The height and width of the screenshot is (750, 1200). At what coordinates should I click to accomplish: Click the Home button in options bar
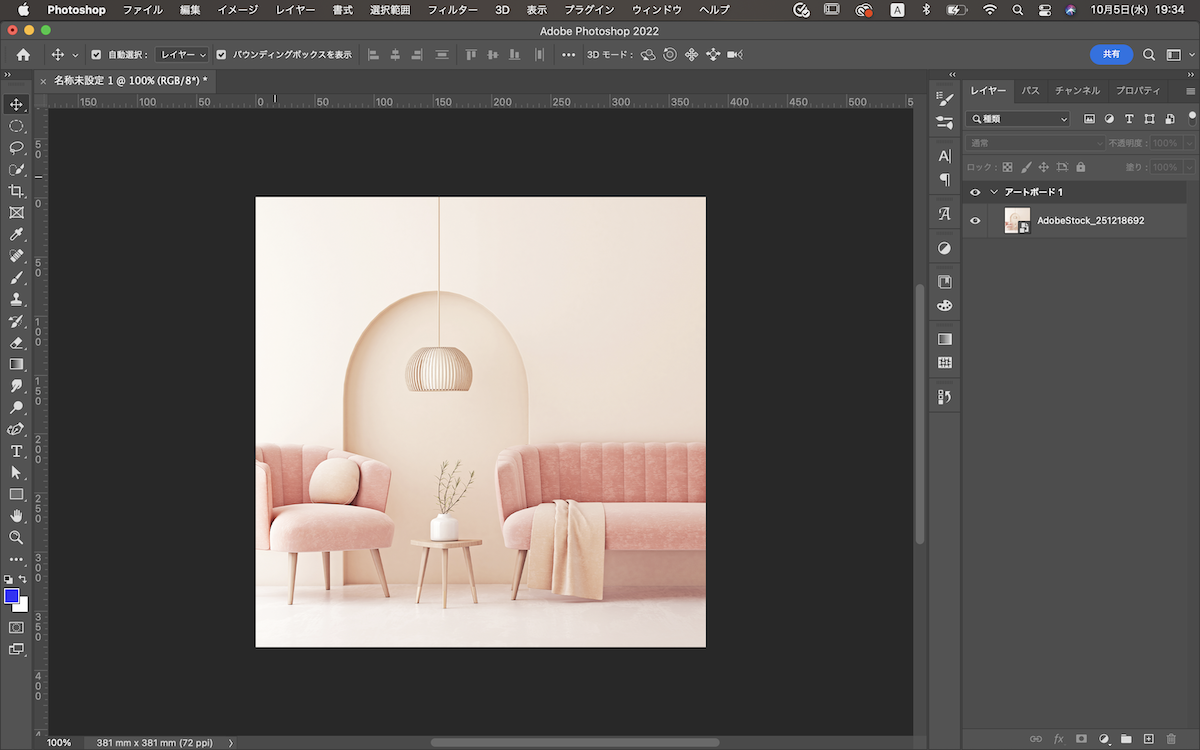23,55
